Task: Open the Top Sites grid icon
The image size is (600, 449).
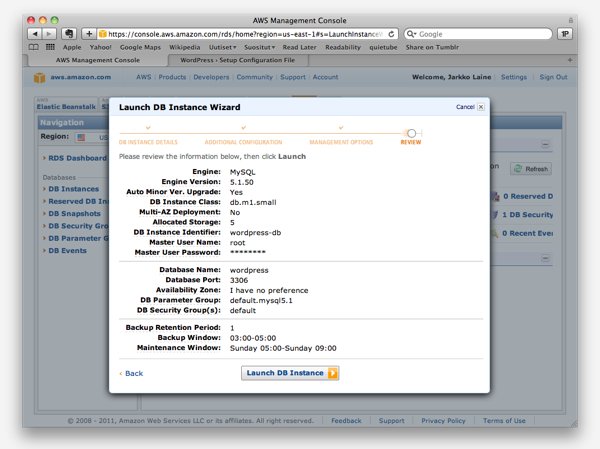Action: [50, 46]
